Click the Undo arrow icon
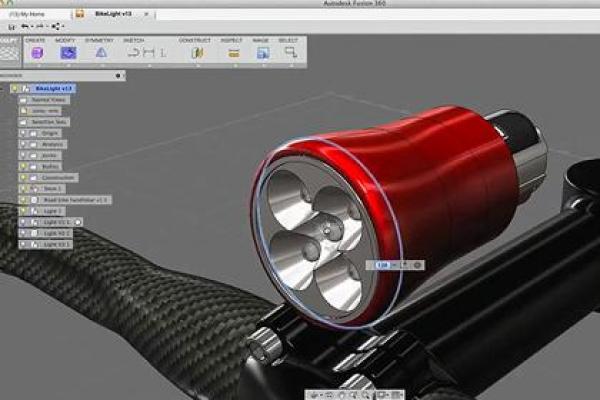600x400 pixels. [x=23, y=25]
